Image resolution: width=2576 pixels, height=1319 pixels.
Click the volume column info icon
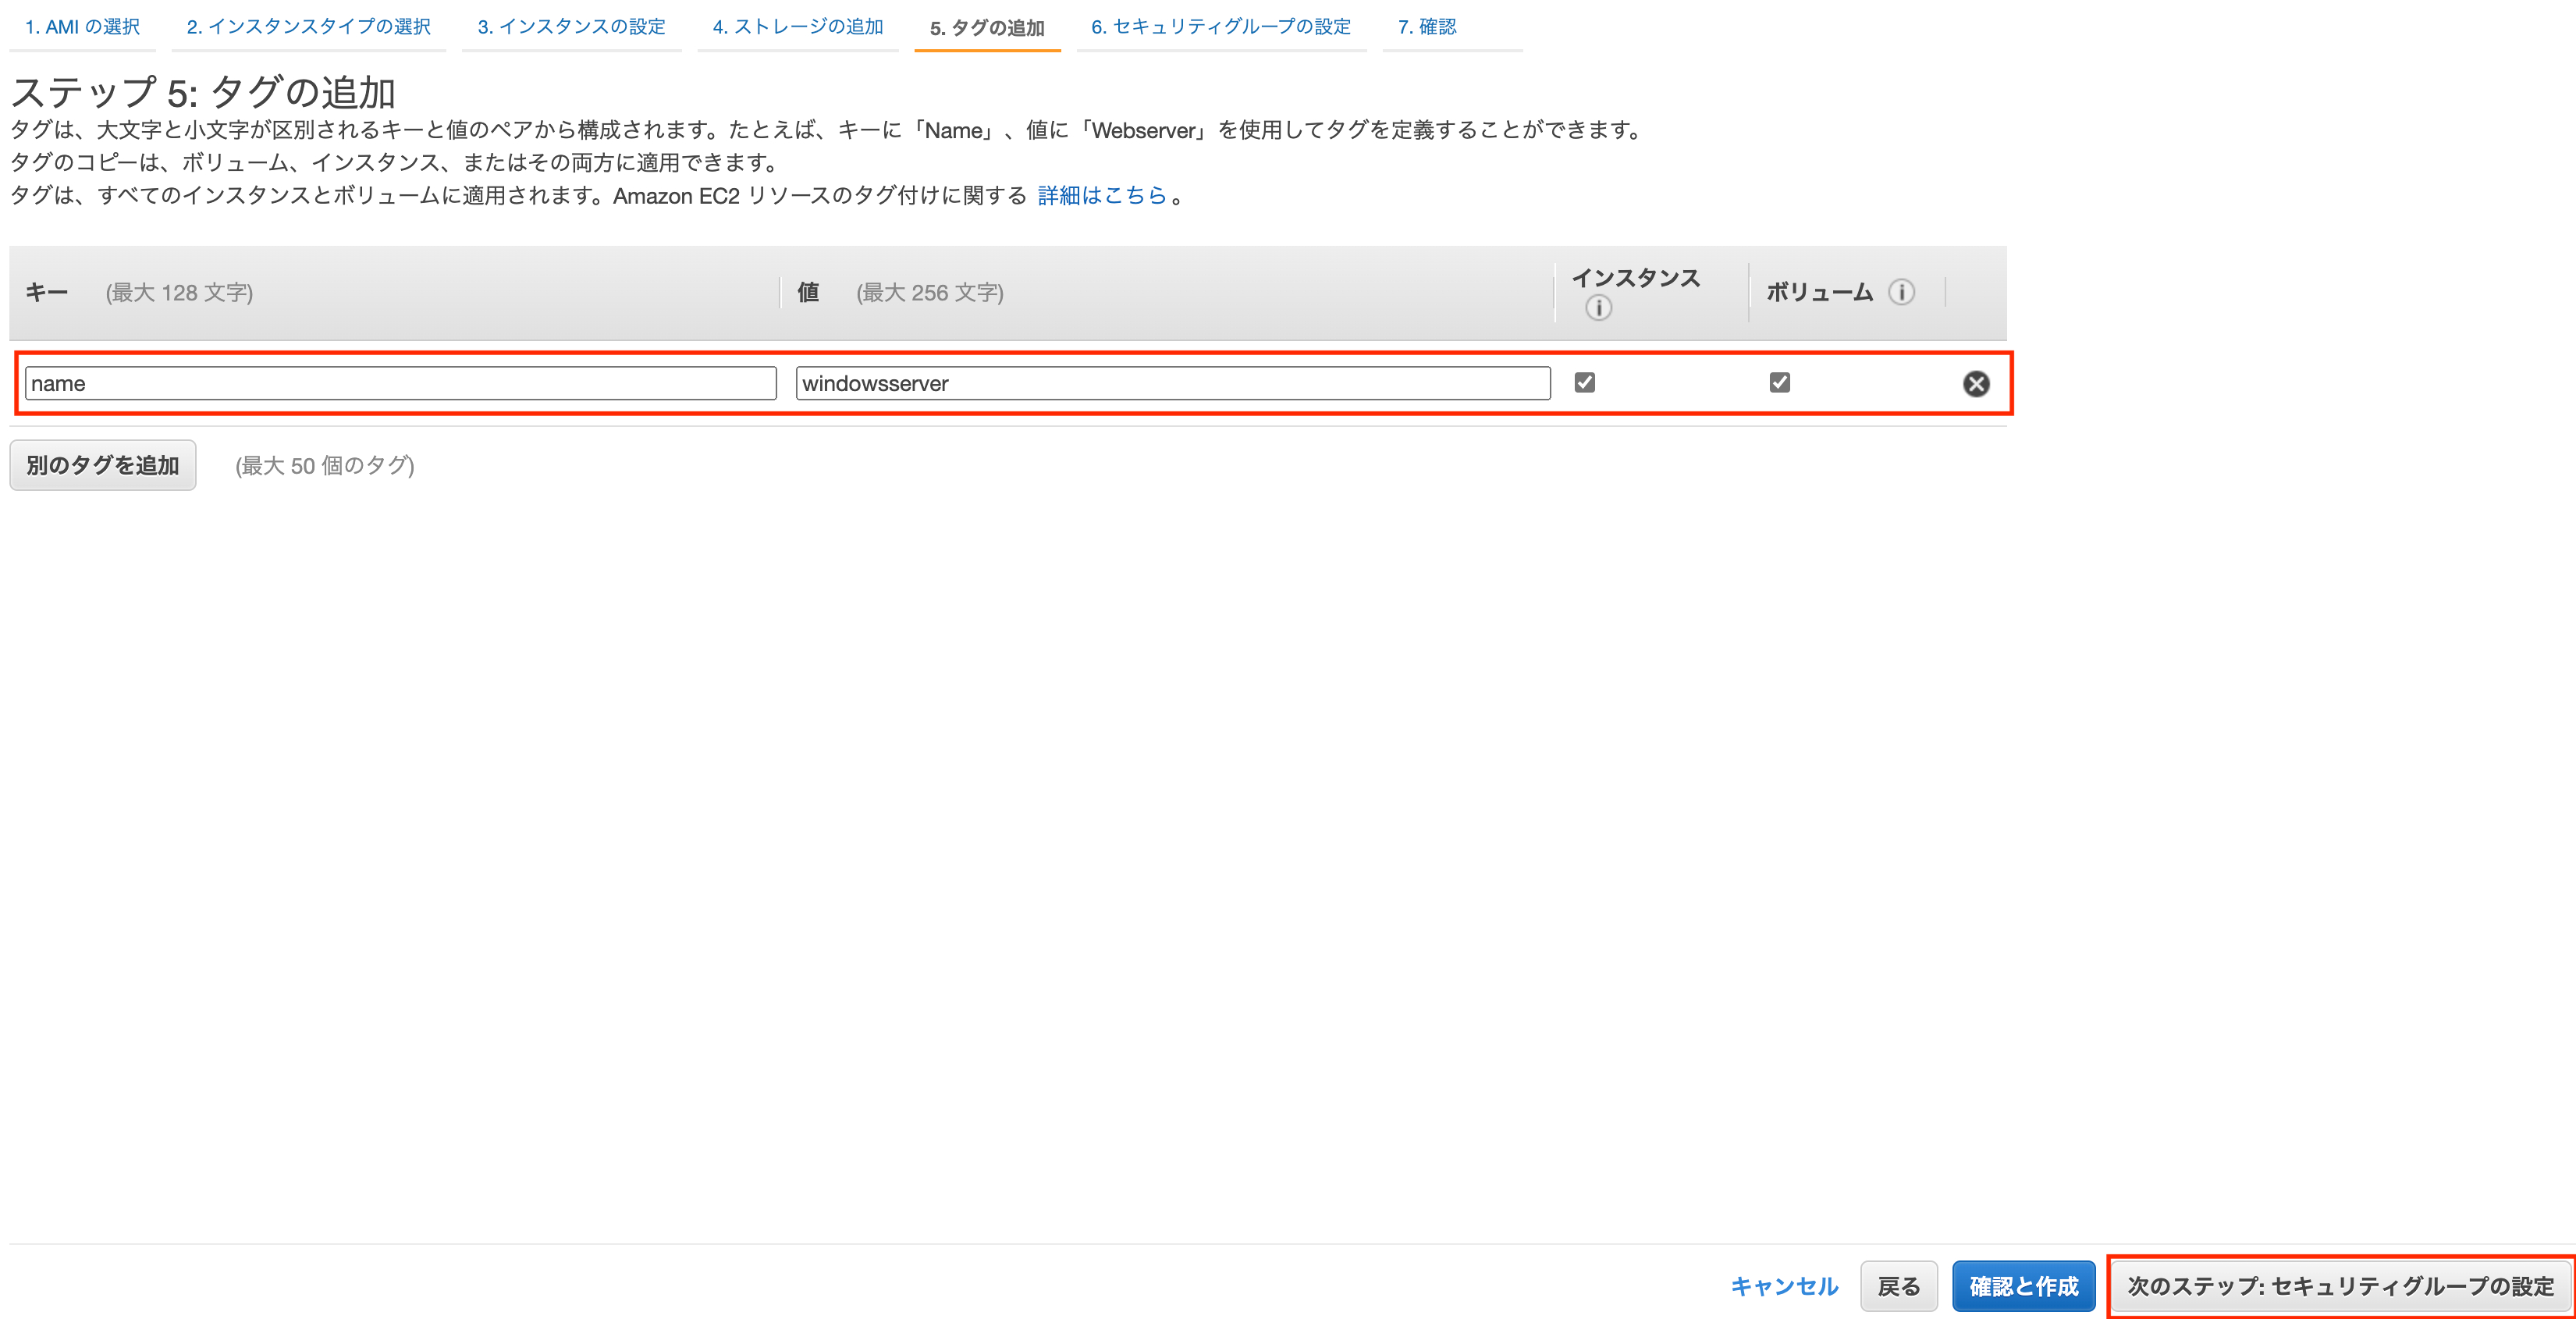(x=1902, y=292)
